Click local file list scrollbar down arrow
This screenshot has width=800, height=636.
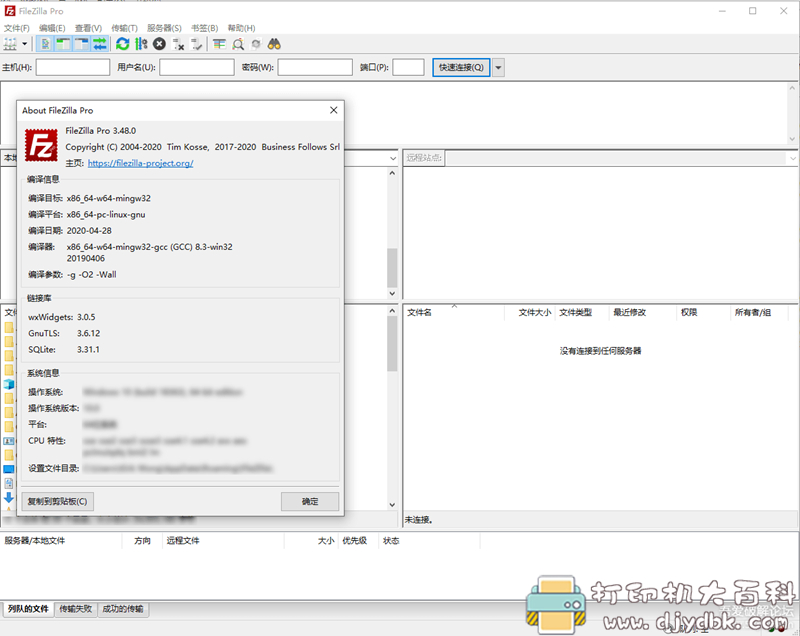(x=392, y=505)
